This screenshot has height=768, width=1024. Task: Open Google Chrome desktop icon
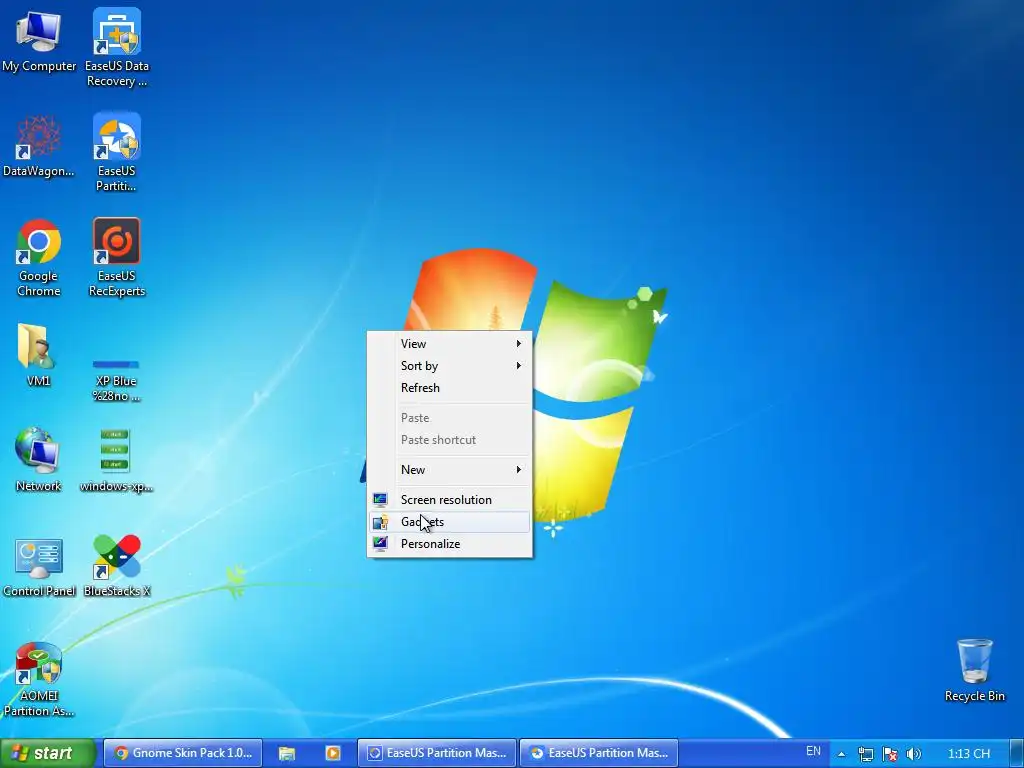(39, 257)
